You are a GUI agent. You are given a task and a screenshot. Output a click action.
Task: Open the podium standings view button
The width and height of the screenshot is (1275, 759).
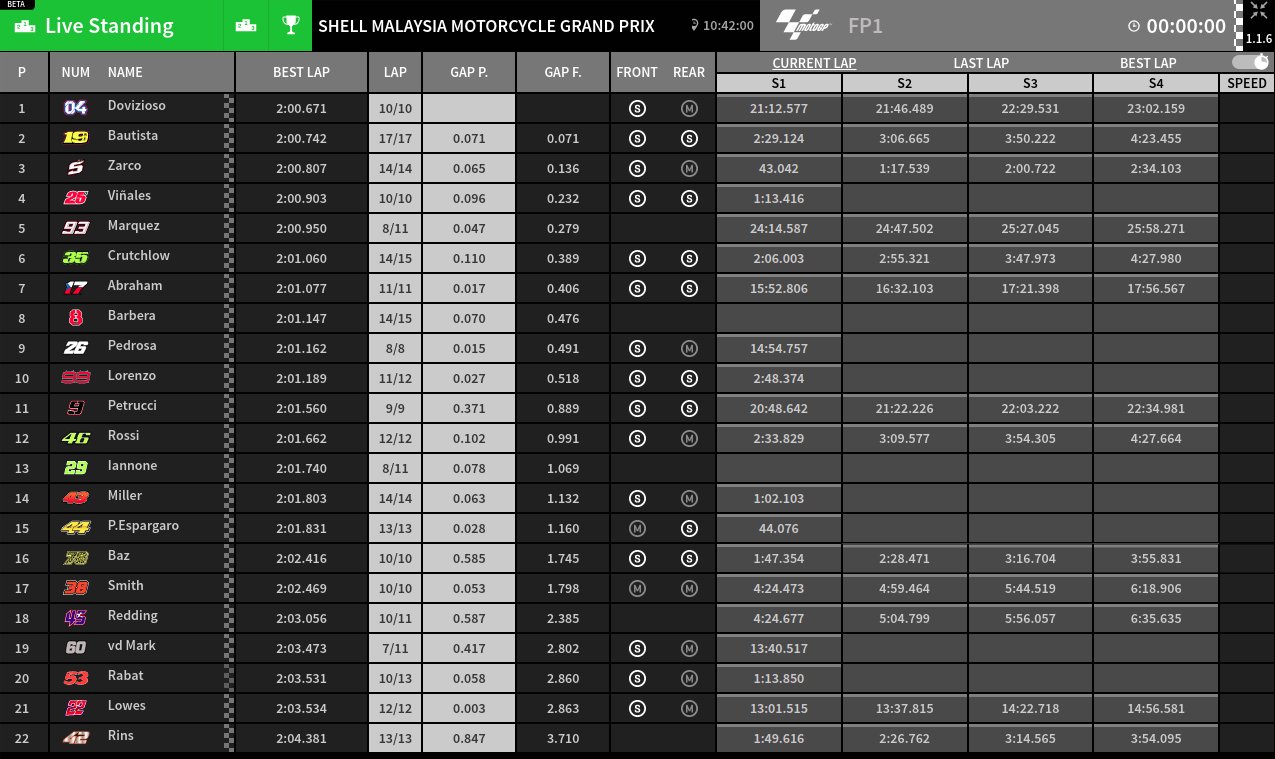point(245,26)
